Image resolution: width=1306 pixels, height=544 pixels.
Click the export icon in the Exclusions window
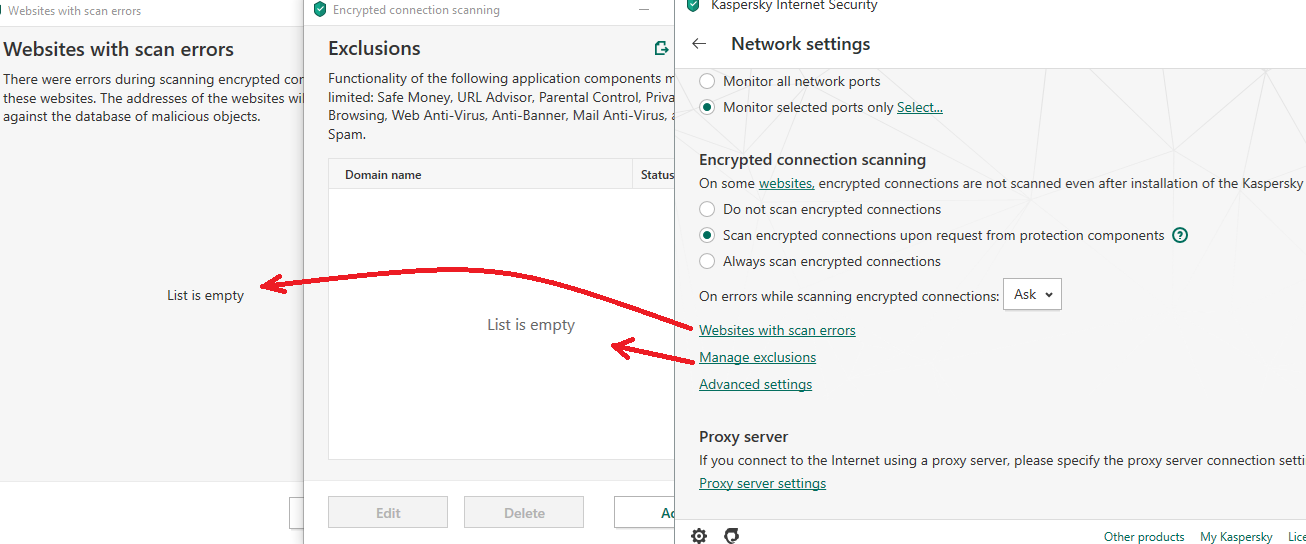[x=661, y=48]
